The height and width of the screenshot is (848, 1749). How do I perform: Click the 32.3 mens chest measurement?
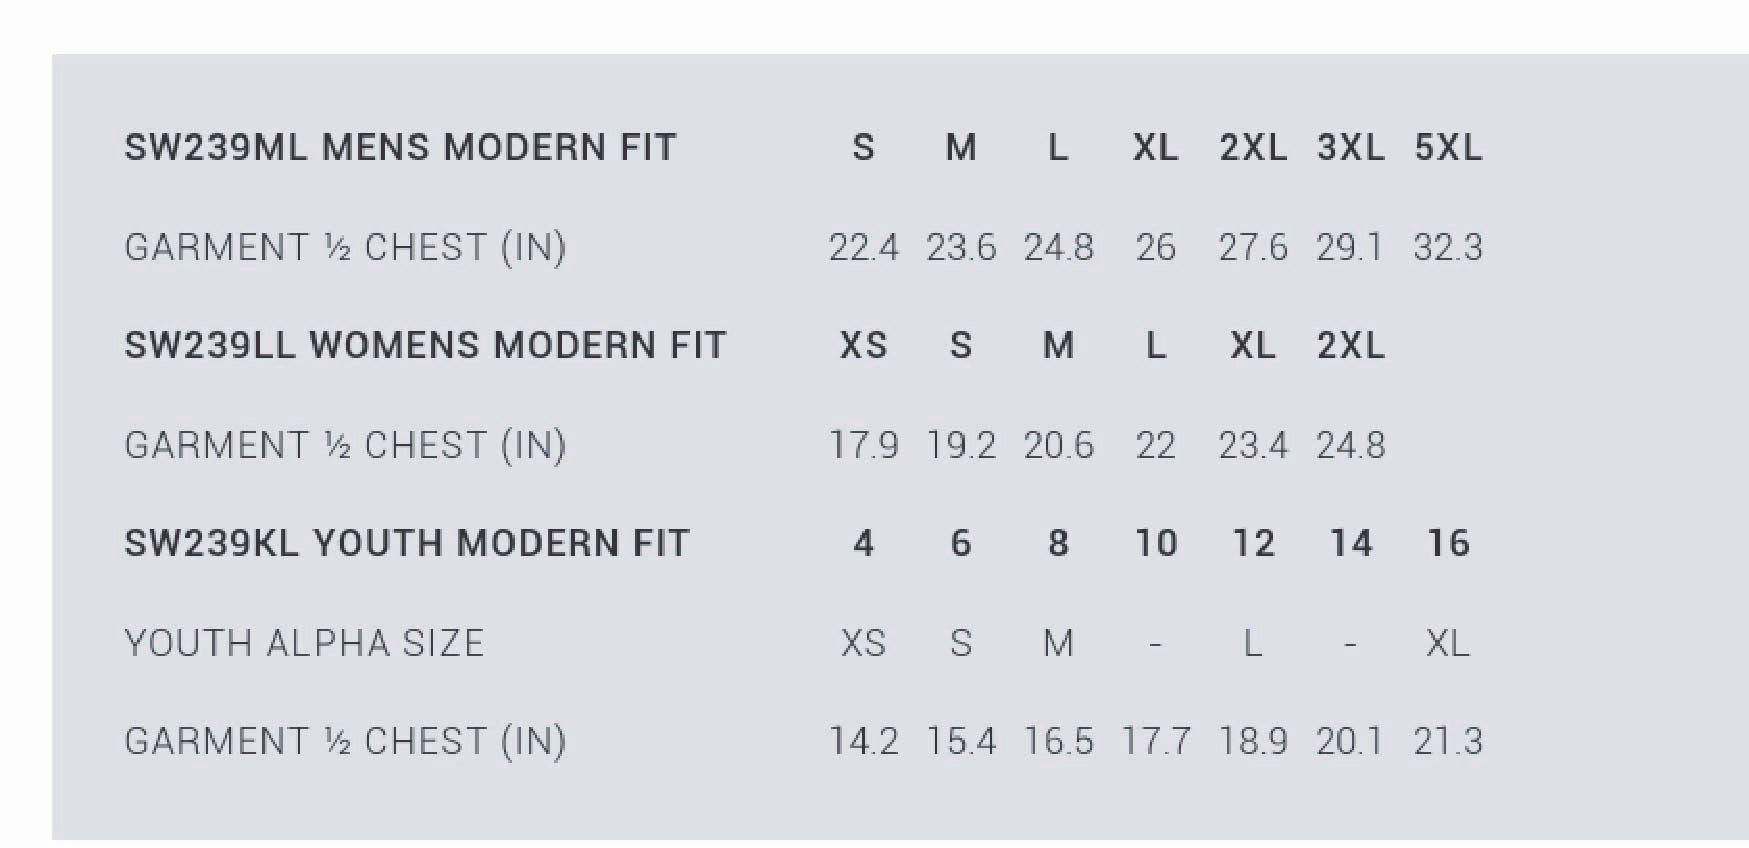click(x=1448, y=247)
